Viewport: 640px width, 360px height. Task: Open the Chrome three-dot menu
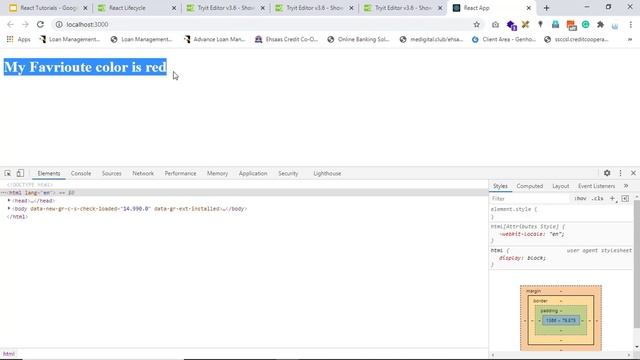(631, 24)
